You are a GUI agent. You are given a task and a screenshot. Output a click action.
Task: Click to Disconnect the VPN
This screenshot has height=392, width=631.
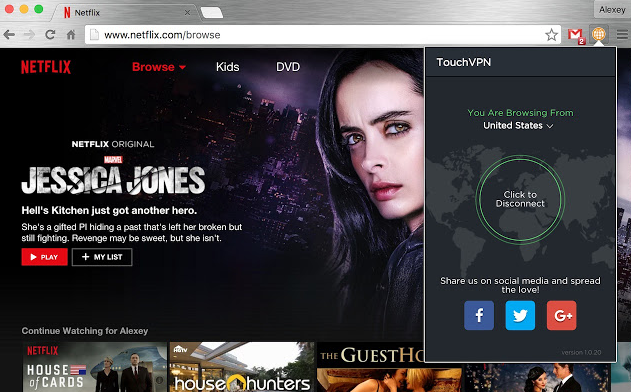coord(520,199)
